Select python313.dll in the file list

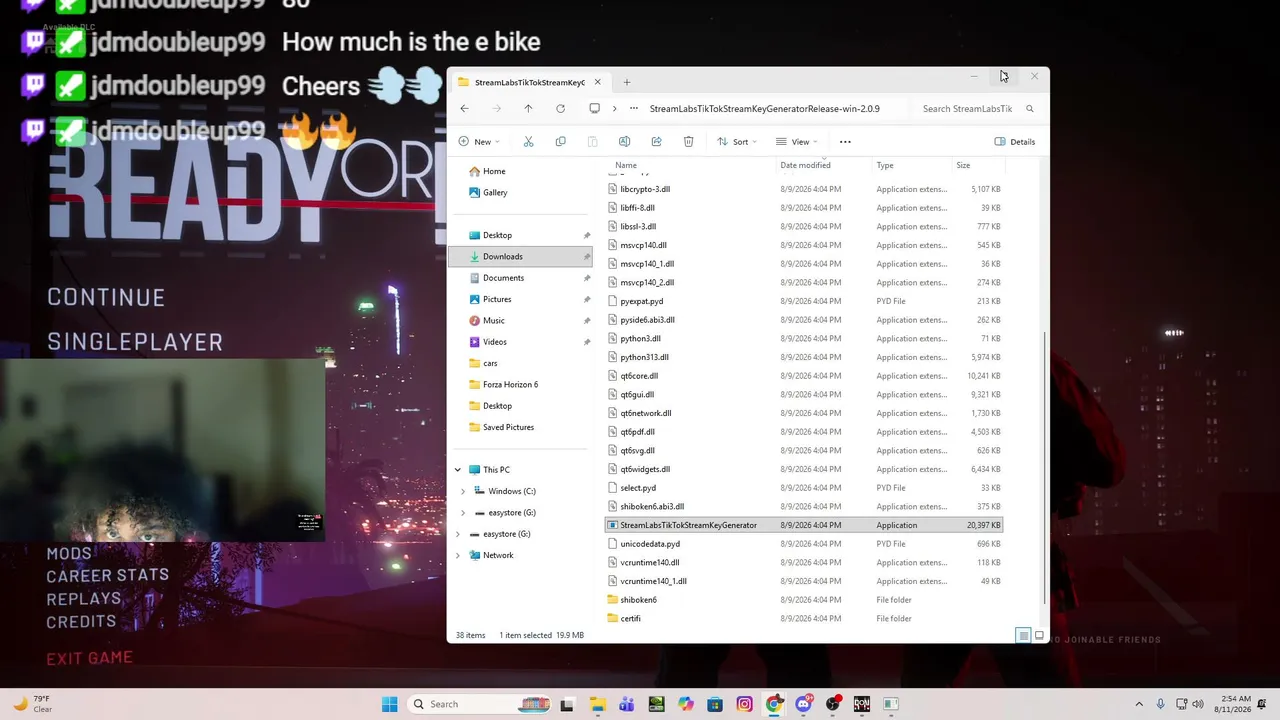click(x=805, y=357)
